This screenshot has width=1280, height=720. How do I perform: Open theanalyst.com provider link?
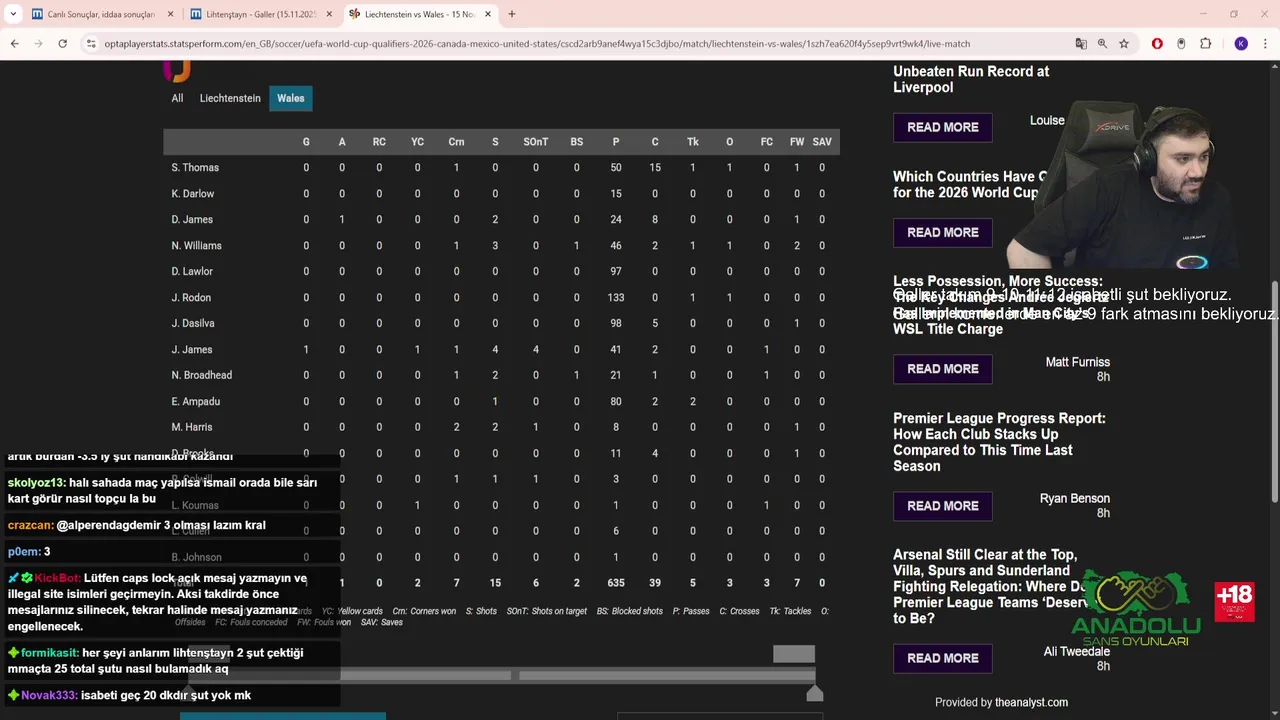click(1031, 703)
